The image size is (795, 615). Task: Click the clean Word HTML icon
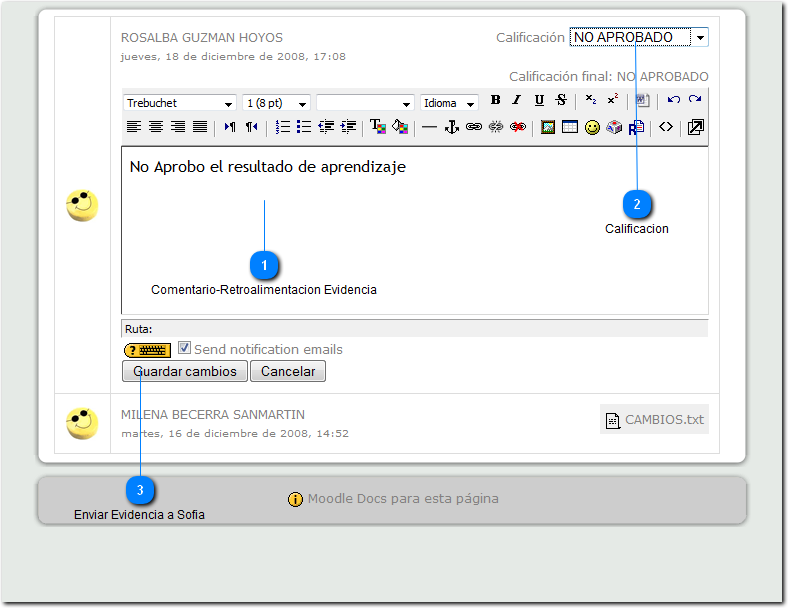642,100
